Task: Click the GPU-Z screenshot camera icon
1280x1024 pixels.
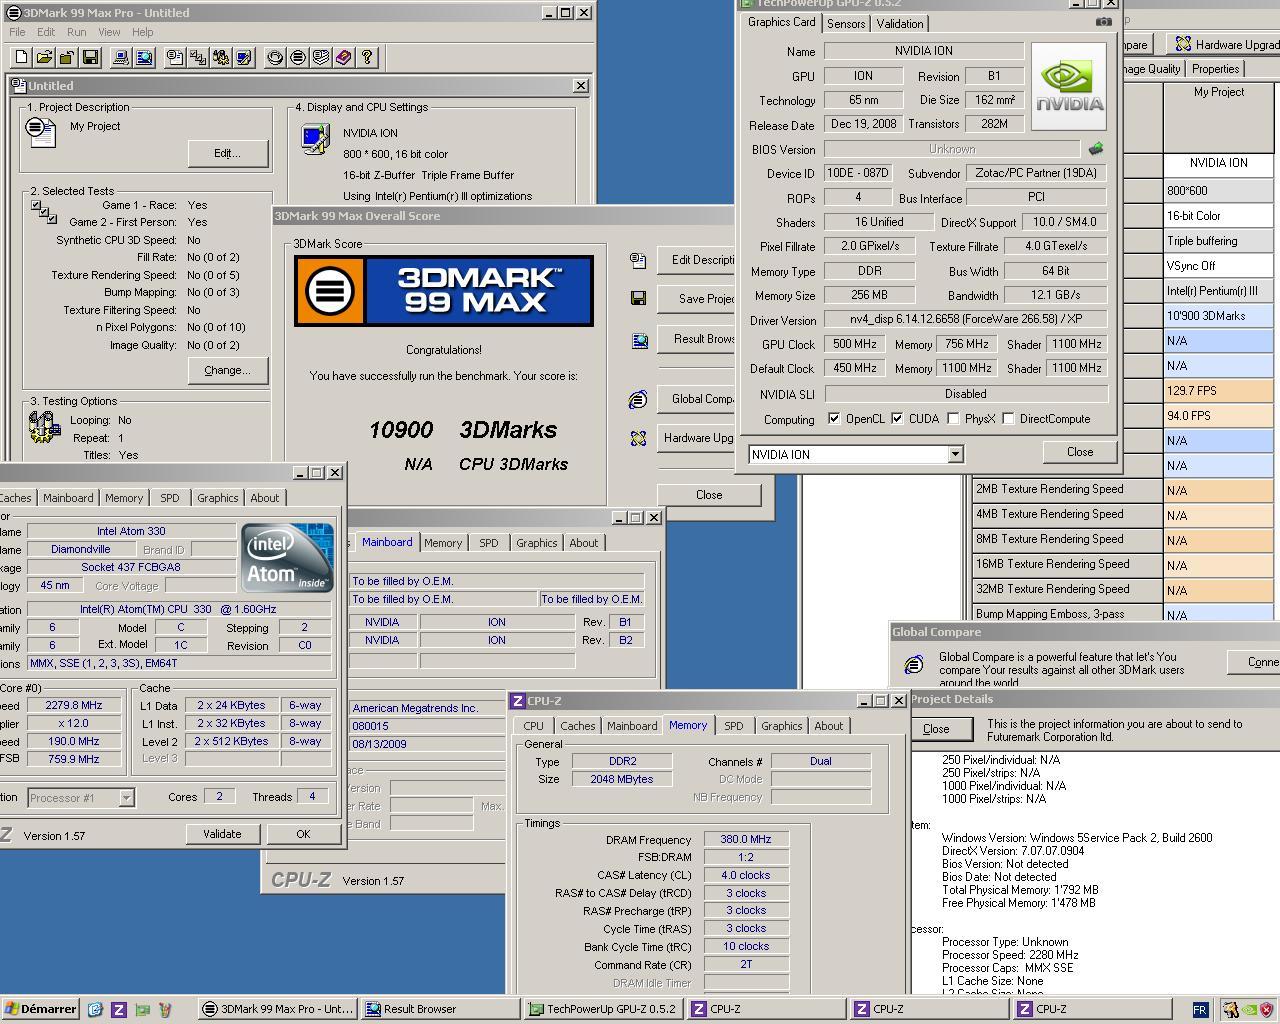Action: click(1103, 21)
